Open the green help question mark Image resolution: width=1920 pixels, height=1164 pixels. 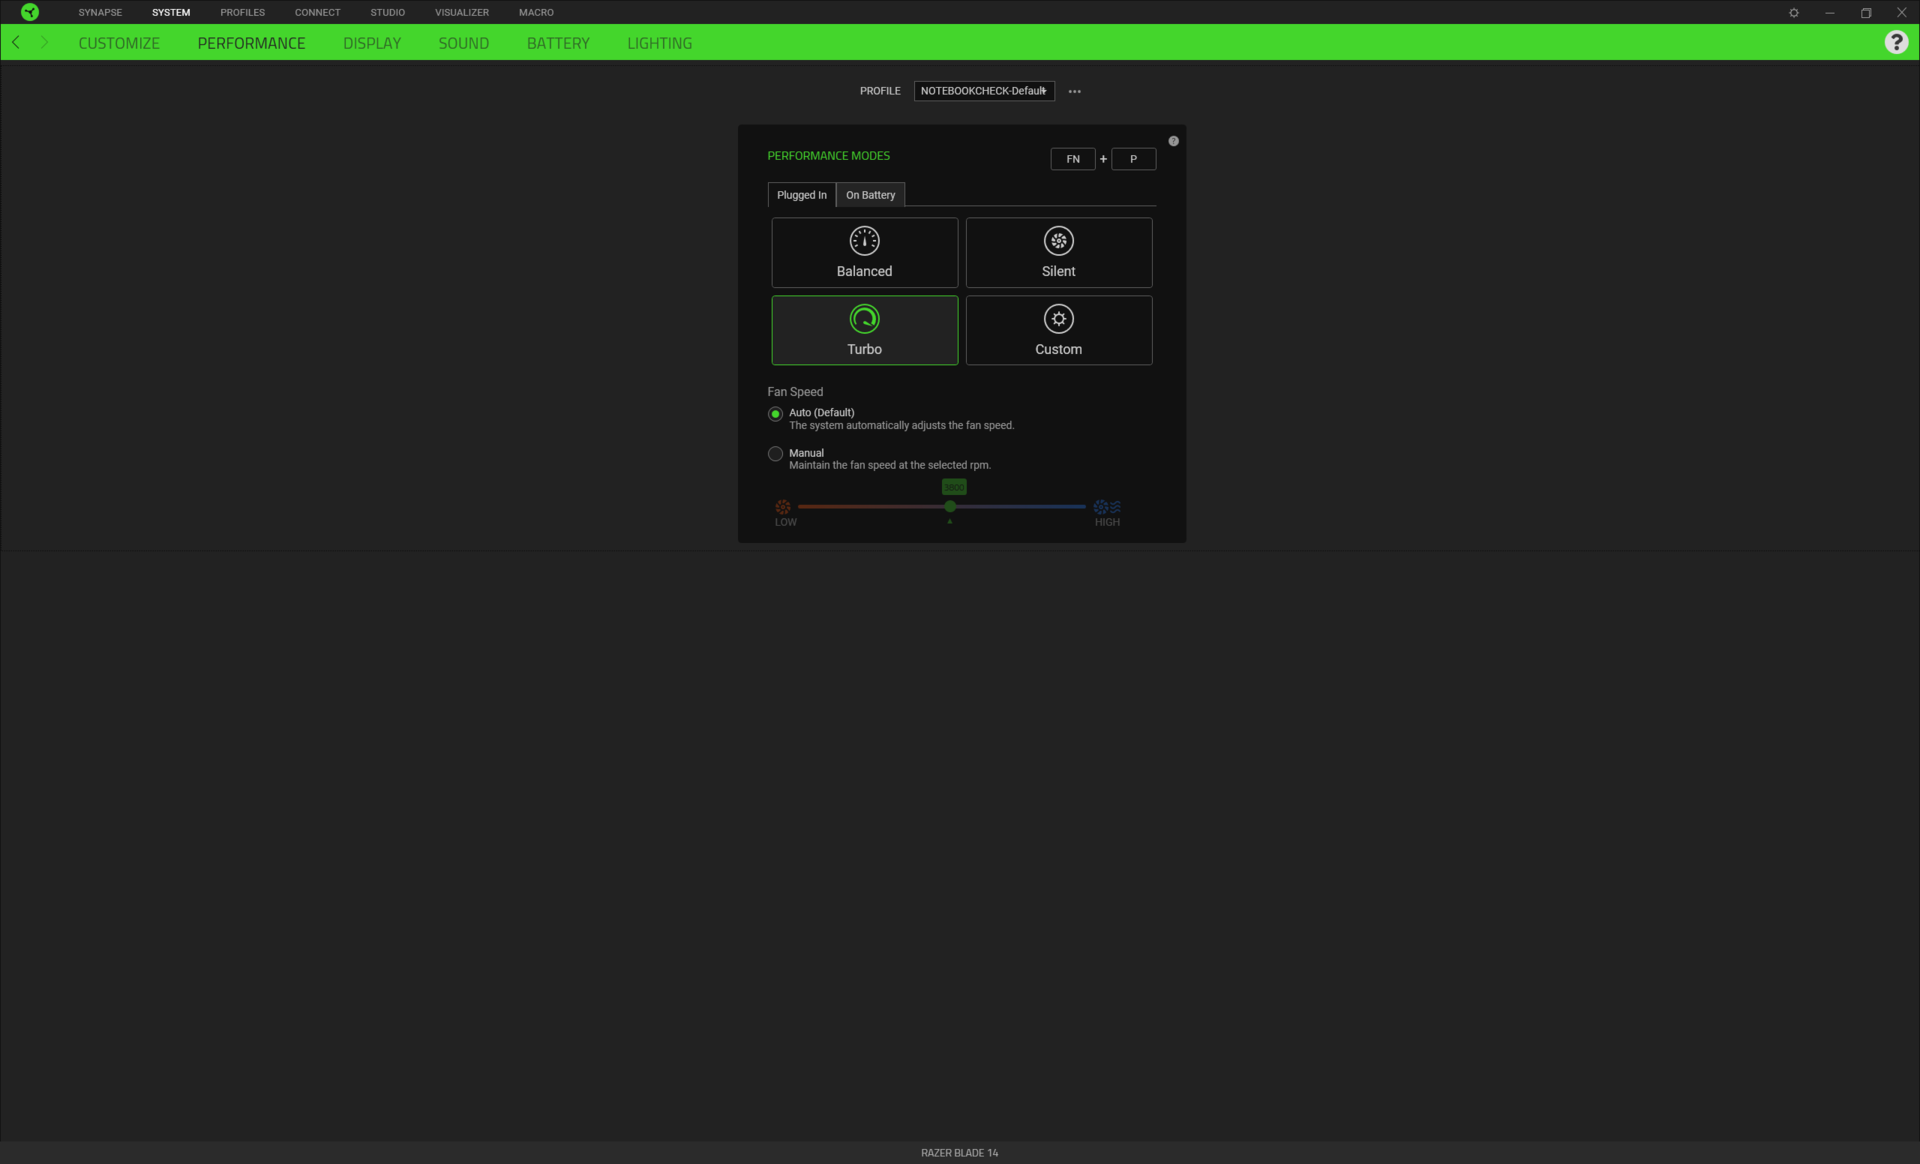click(1895, 42)
